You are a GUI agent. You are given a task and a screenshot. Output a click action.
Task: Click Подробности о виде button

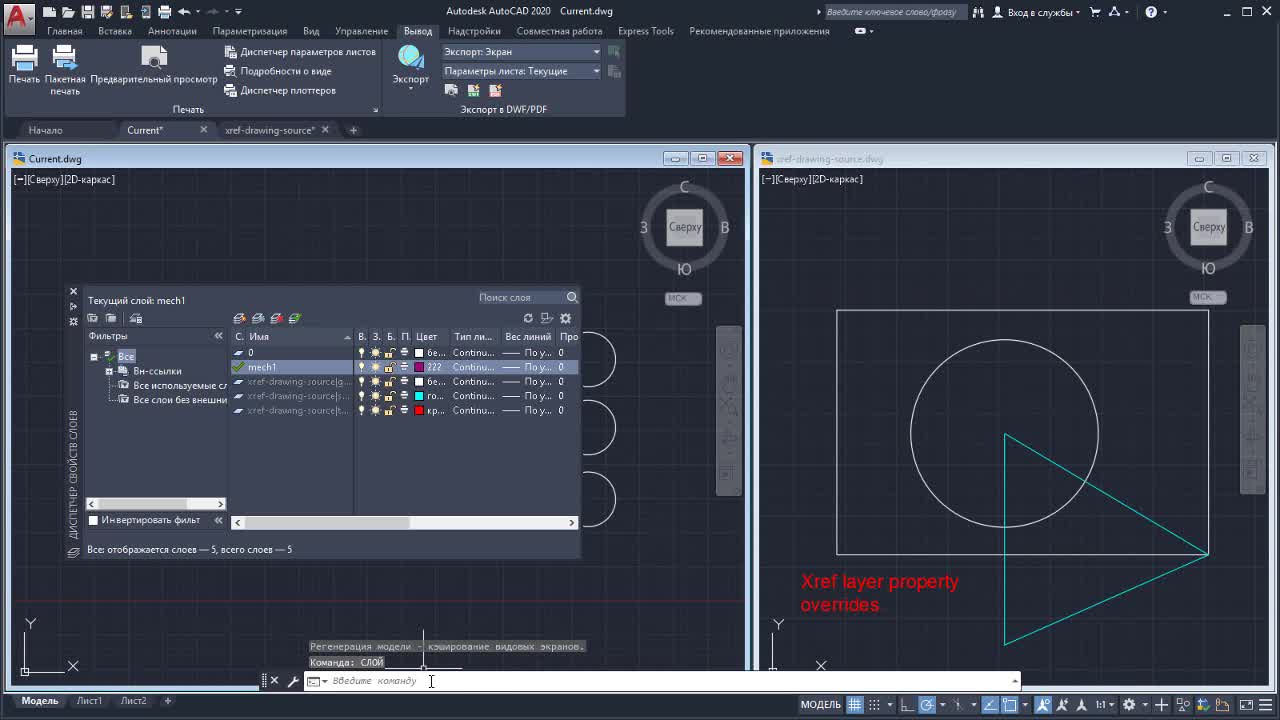[x=278, y=71]
